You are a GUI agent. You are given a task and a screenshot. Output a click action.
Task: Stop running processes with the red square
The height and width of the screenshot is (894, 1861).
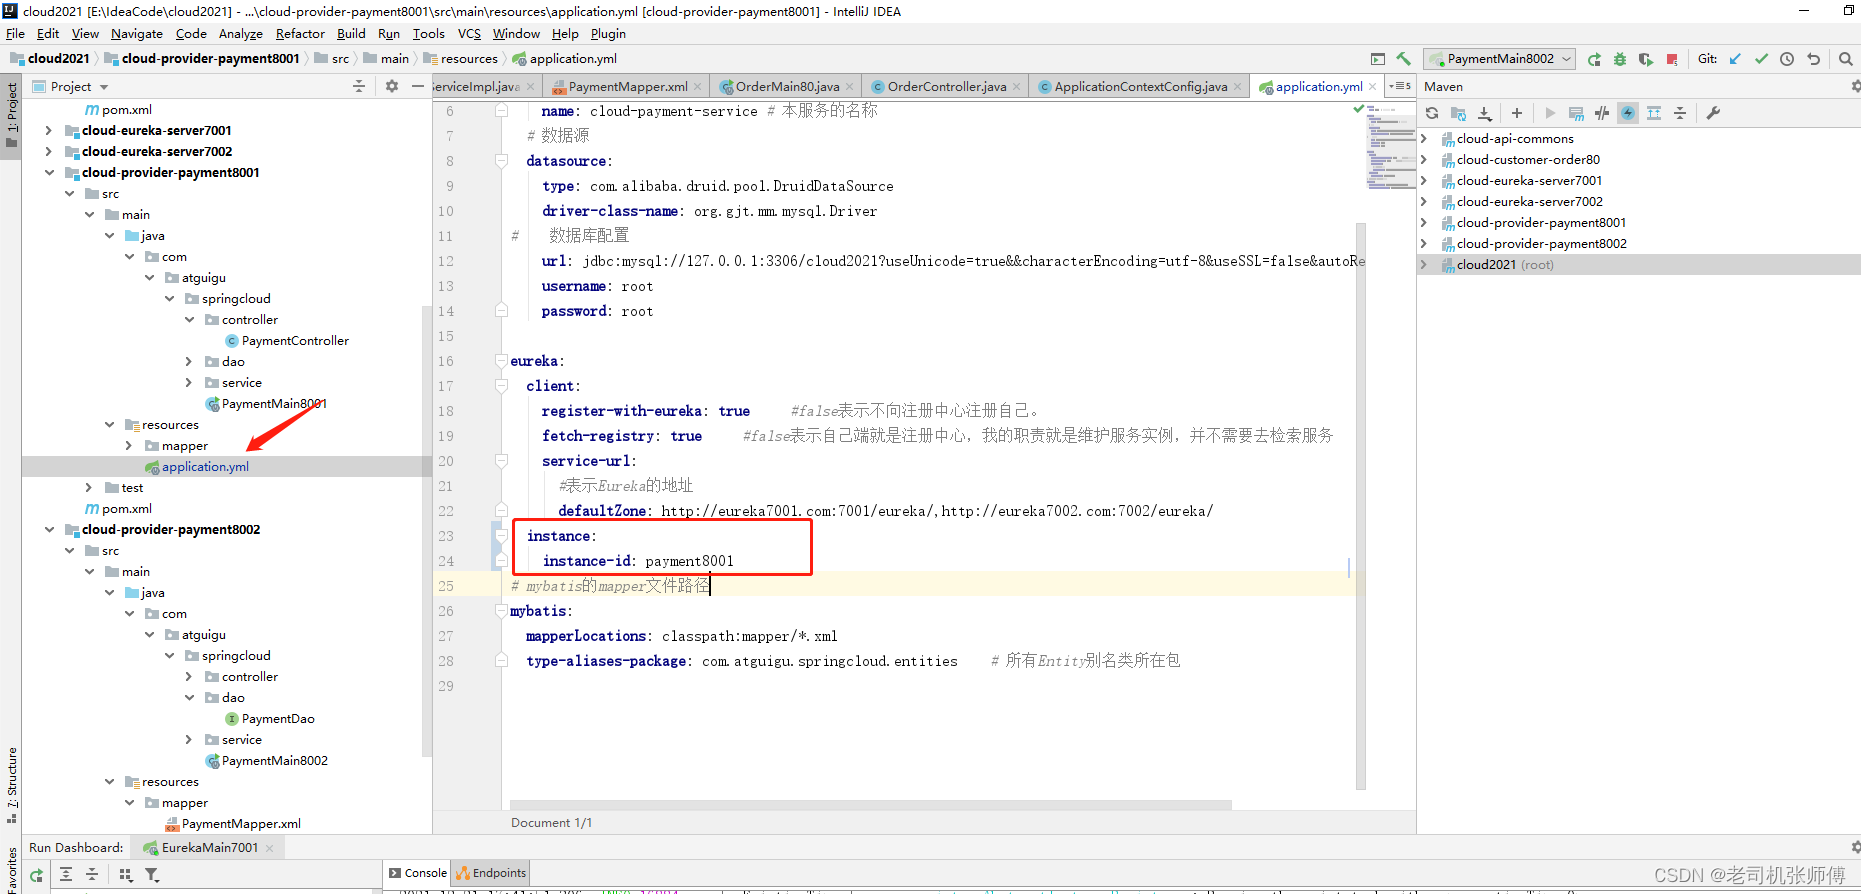point(1672,59)
